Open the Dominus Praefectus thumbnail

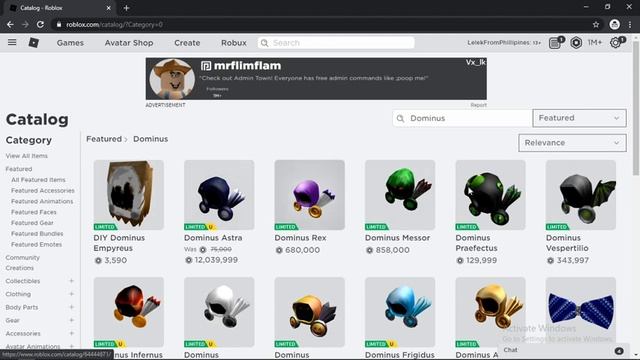(491, 195)
